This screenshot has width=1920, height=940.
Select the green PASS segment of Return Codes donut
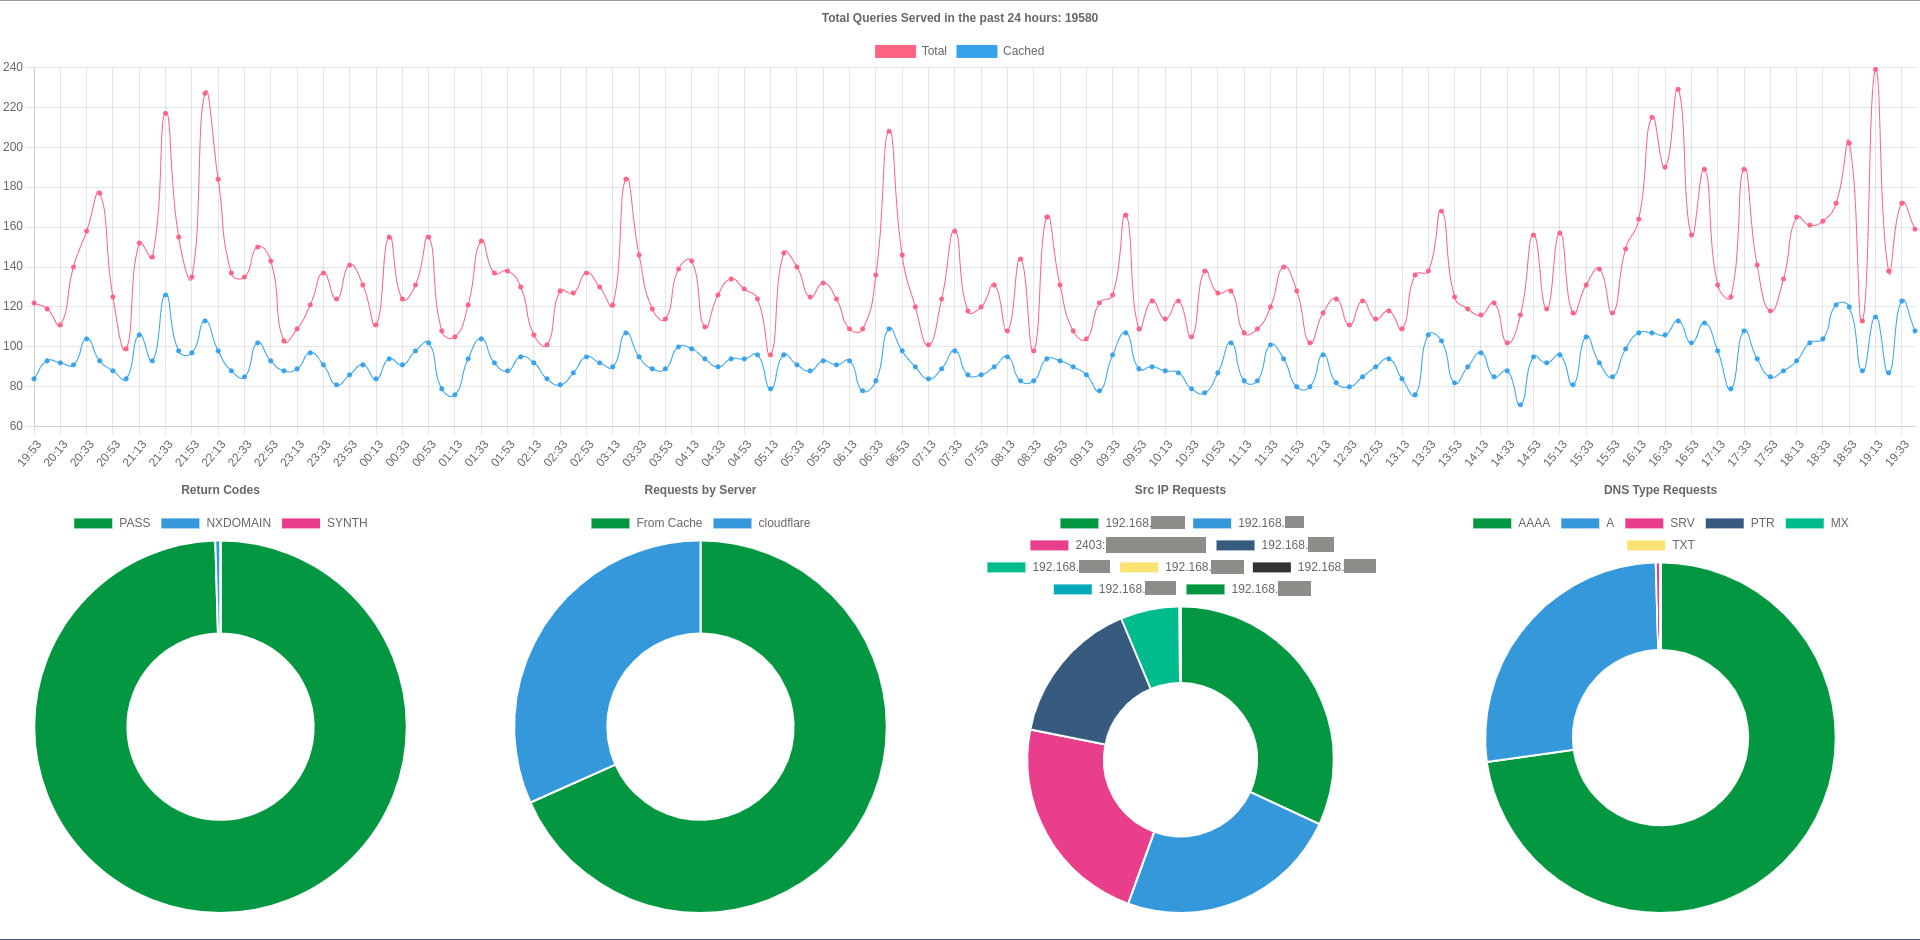(220, 866)
